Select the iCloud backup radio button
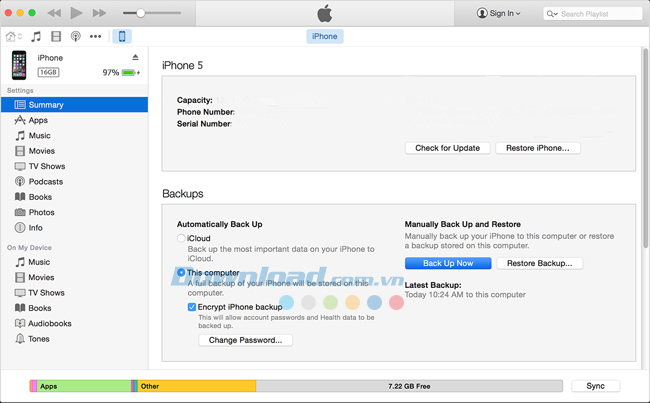 click(181, 238)
